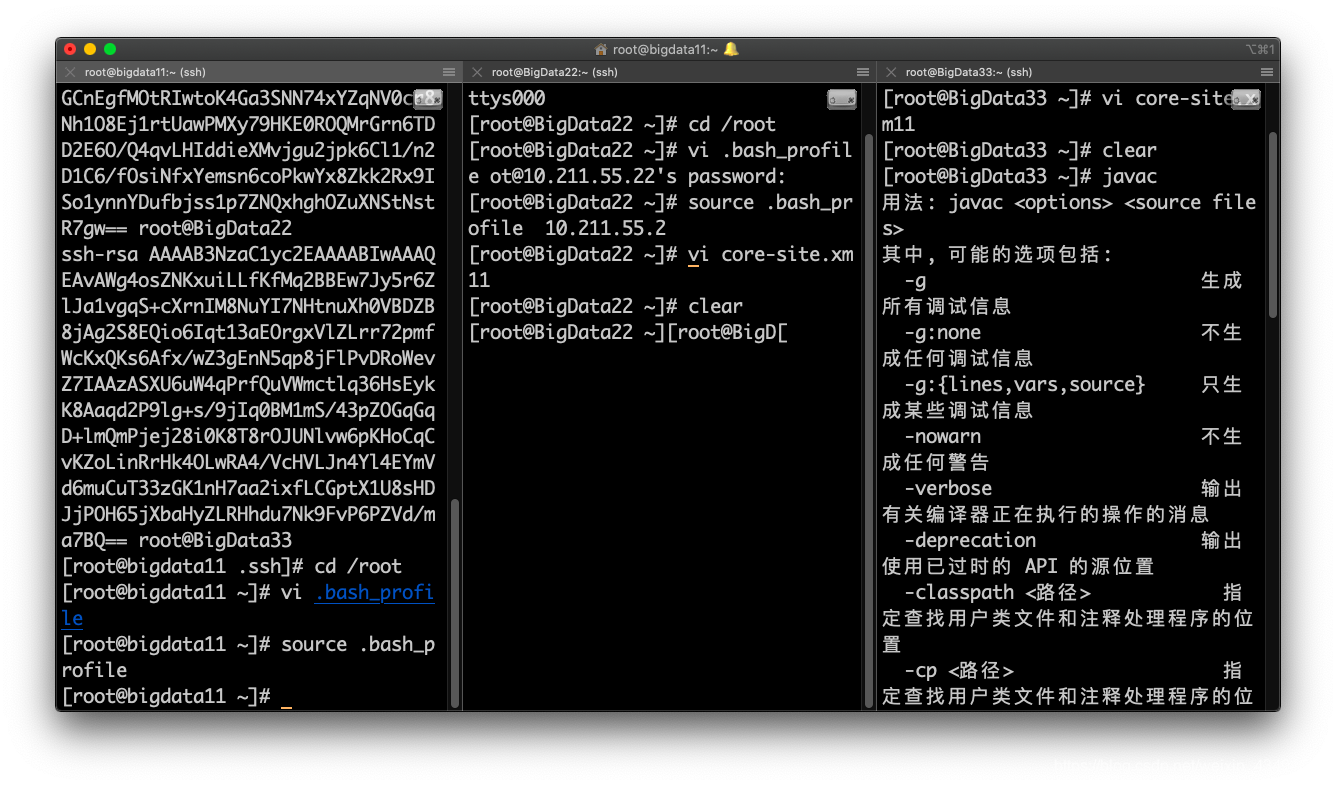The height and width of the screenshot is (785, 1336).
Task: Click '[root@BigData22 ~]# cd /root' line
Action: click(x=622, y=125)
